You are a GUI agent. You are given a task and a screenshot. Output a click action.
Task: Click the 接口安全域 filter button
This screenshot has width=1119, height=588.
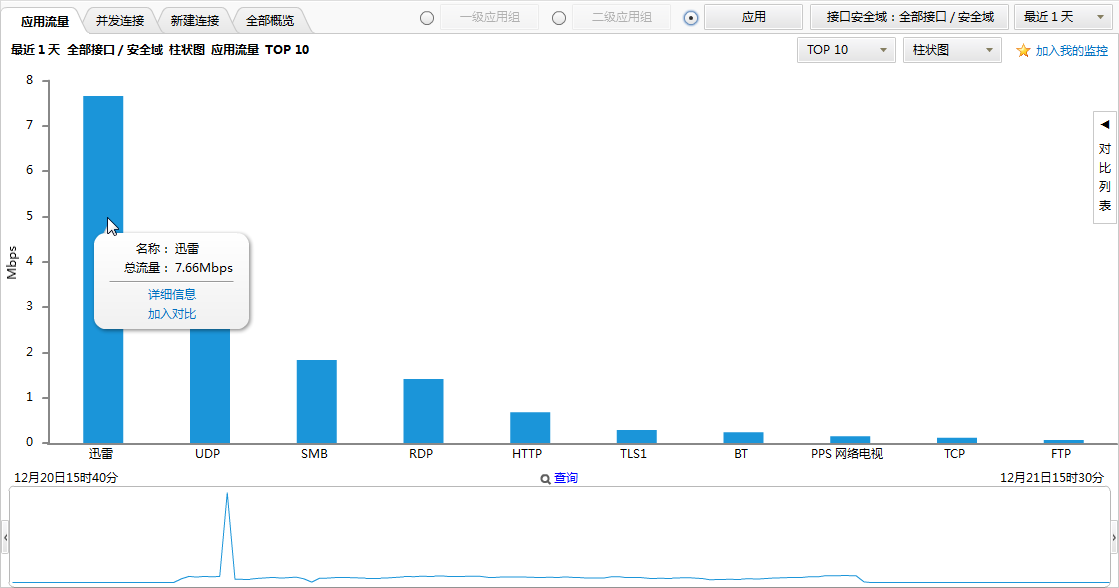[x=910, y=17]
